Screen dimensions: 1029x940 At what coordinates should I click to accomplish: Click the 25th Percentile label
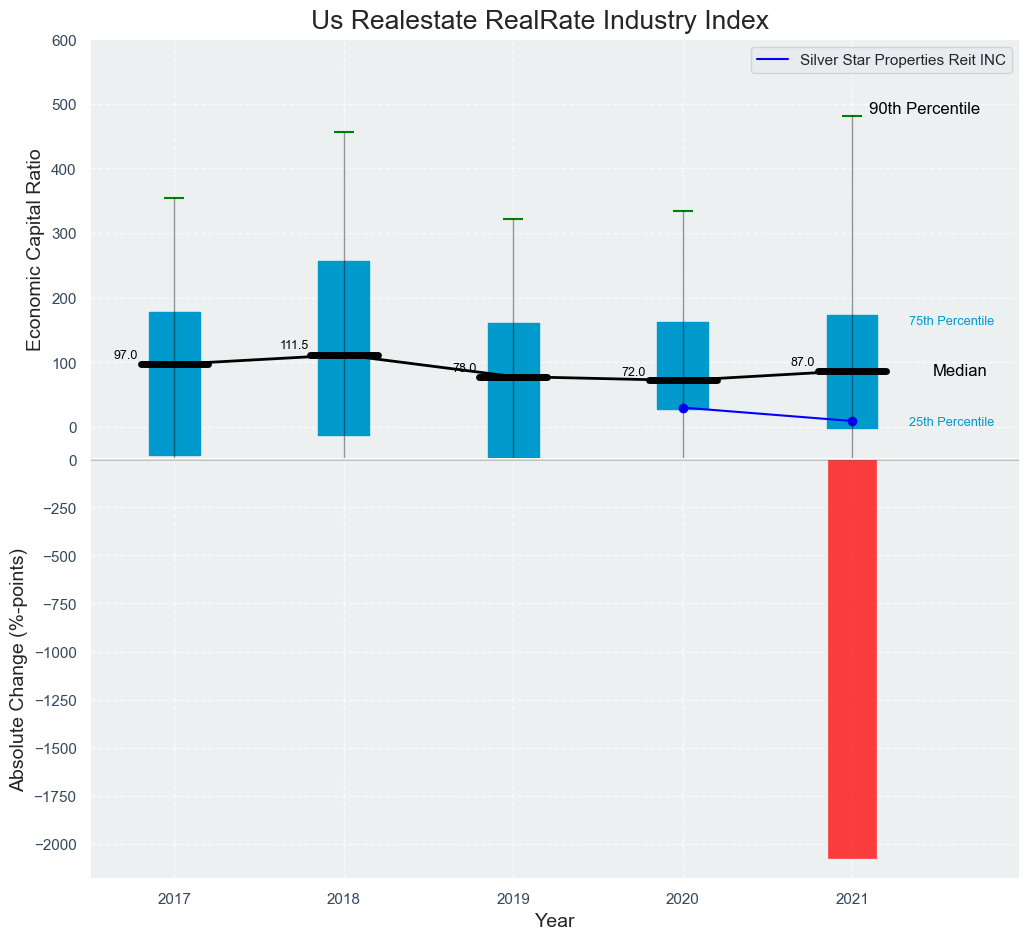950,422
